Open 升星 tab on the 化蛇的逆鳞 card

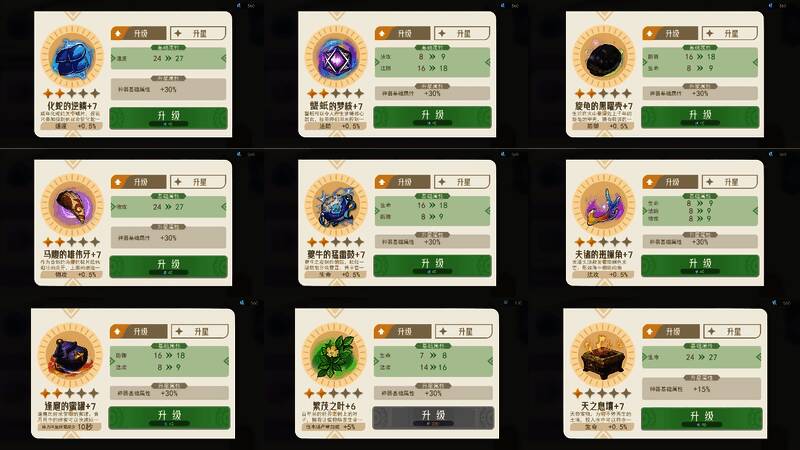tap(198, 34)
